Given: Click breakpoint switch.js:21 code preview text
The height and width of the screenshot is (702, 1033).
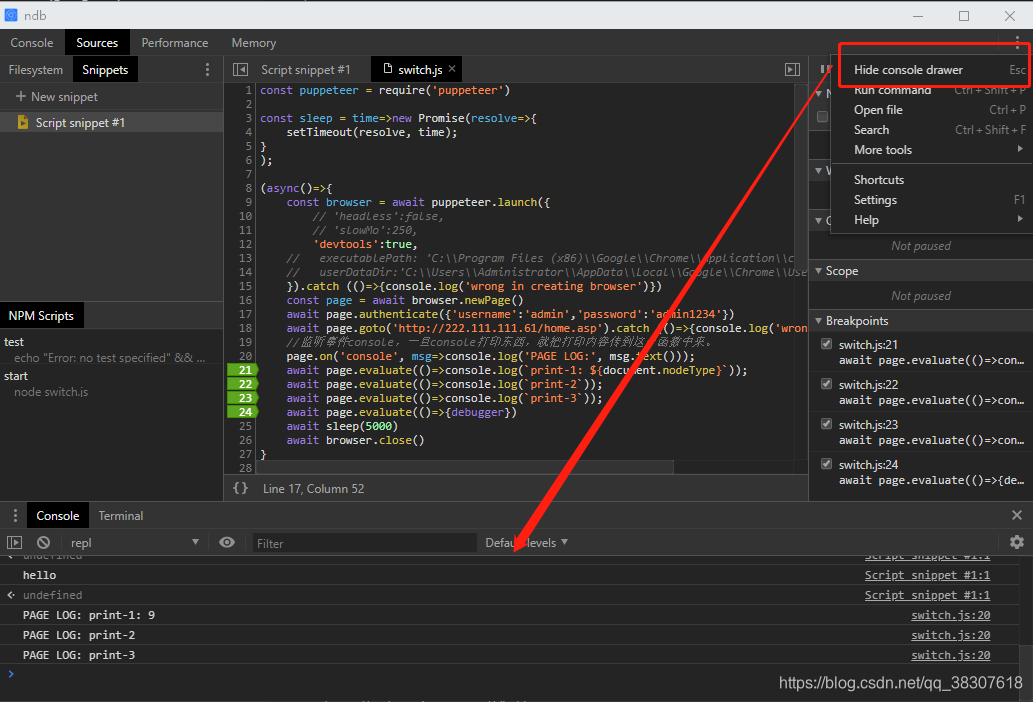Looking at the screenshot, I should tap(931, 360).
